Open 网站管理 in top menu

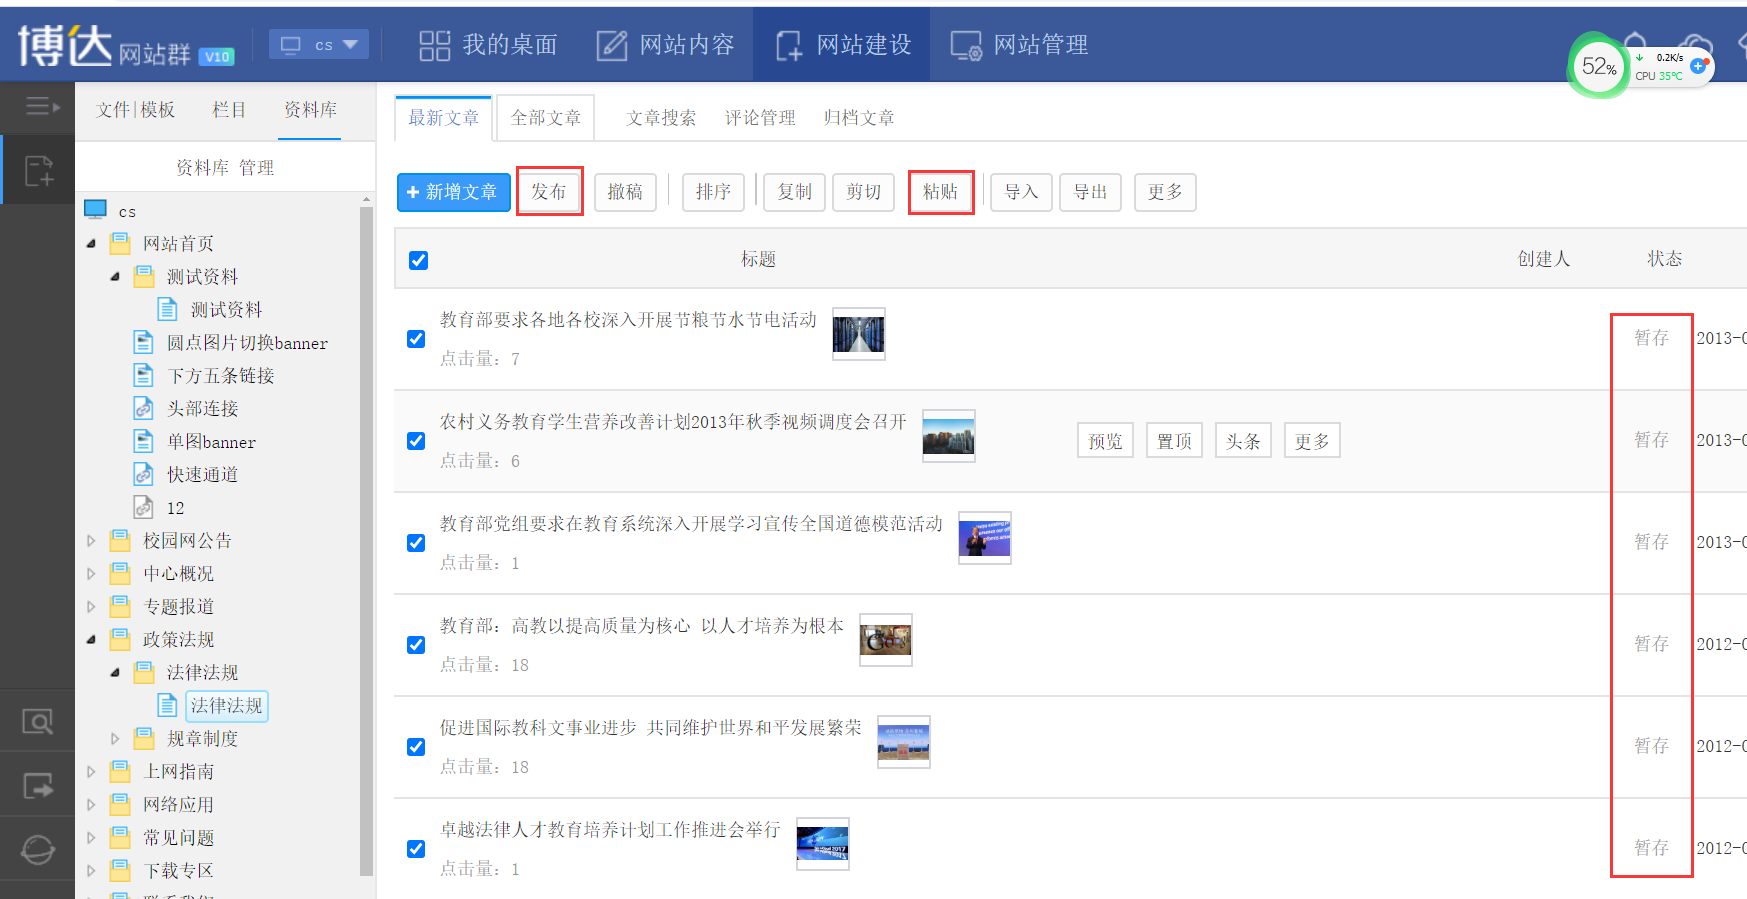[x=1020, y=45]
